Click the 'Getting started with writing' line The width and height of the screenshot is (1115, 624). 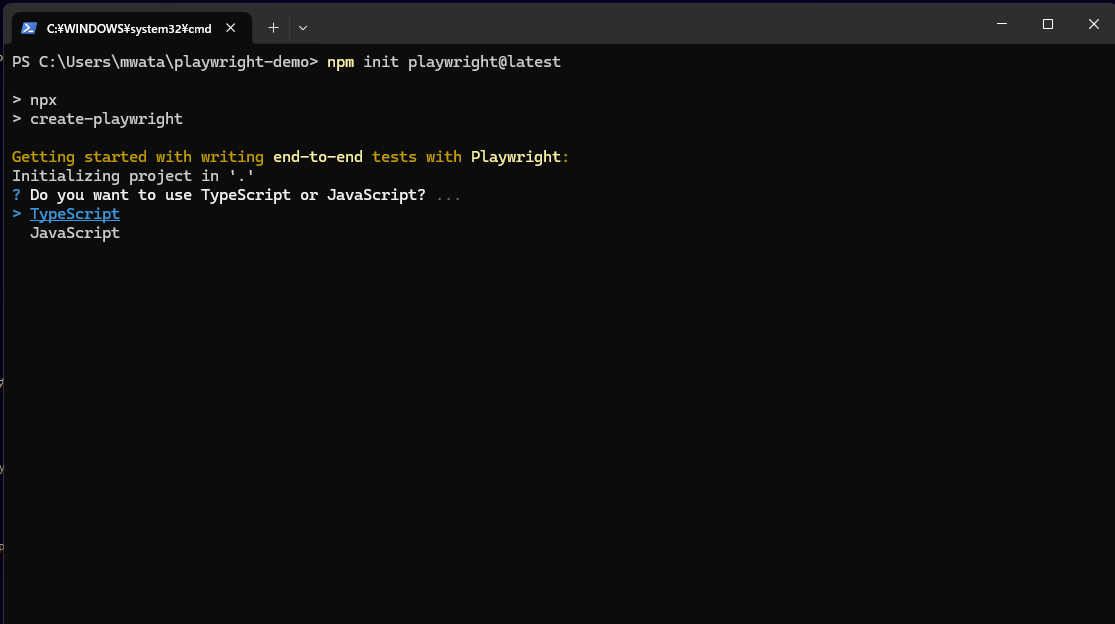click(x=290, y=156)
